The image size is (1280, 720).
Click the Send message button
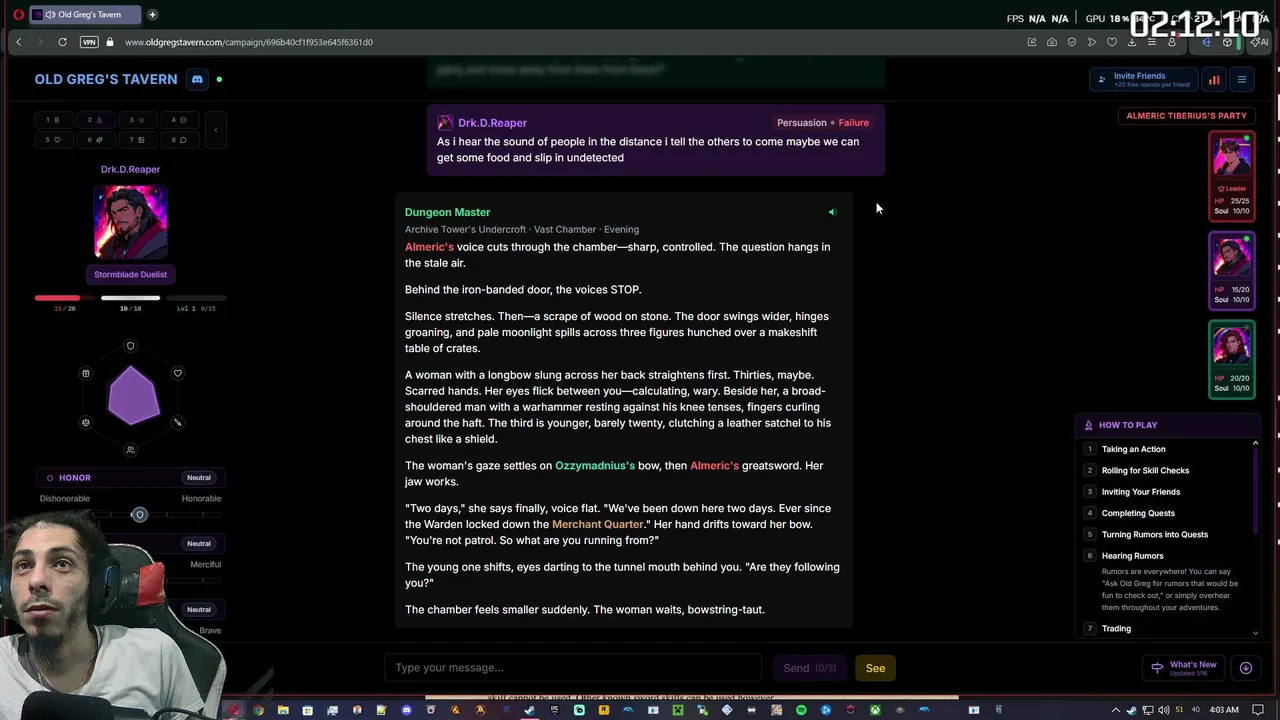(809, 668)
